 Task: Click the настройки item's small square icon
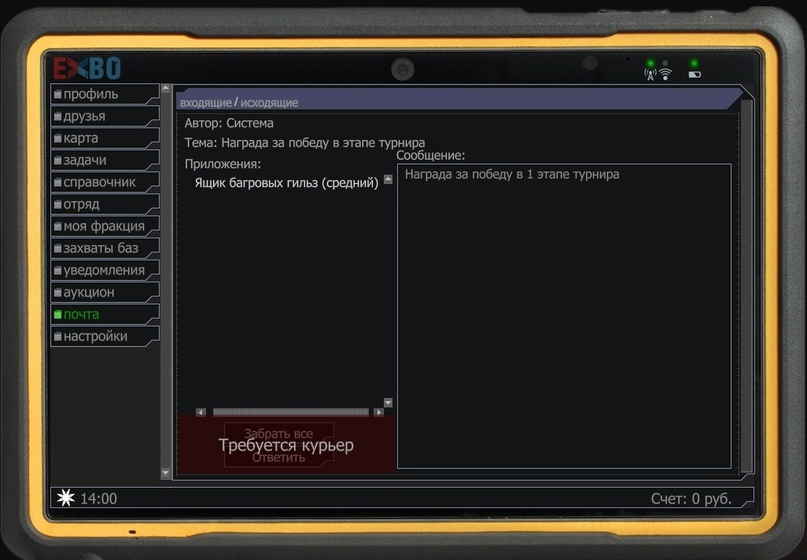(x=58, y=337)
